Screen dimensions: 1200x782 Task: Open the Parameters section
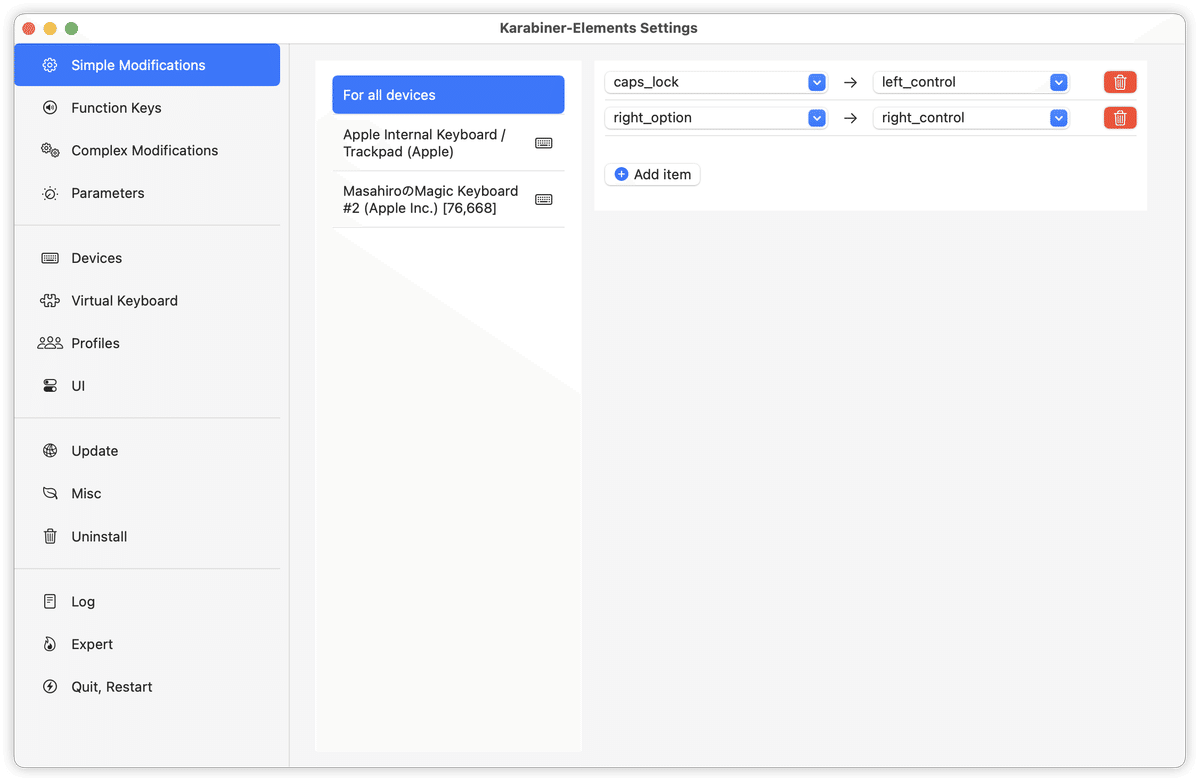(147, 193)
